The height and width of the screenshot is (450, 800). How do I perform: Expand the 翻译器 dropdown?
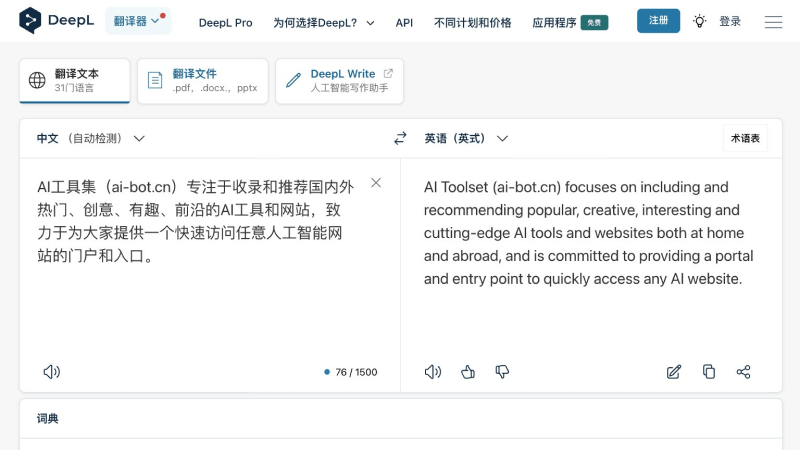coord(137,21)
